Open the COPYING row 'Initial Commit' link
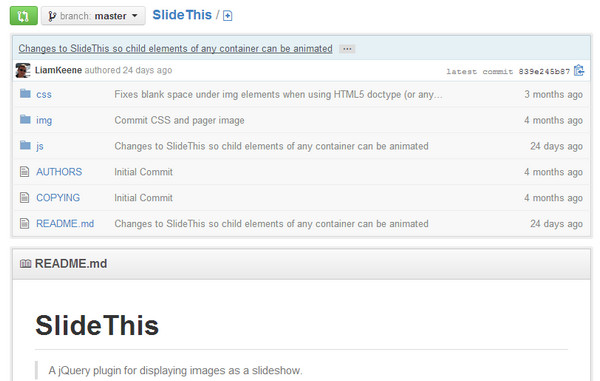Viewport: 600px width, 381px height. click(143, 198)
